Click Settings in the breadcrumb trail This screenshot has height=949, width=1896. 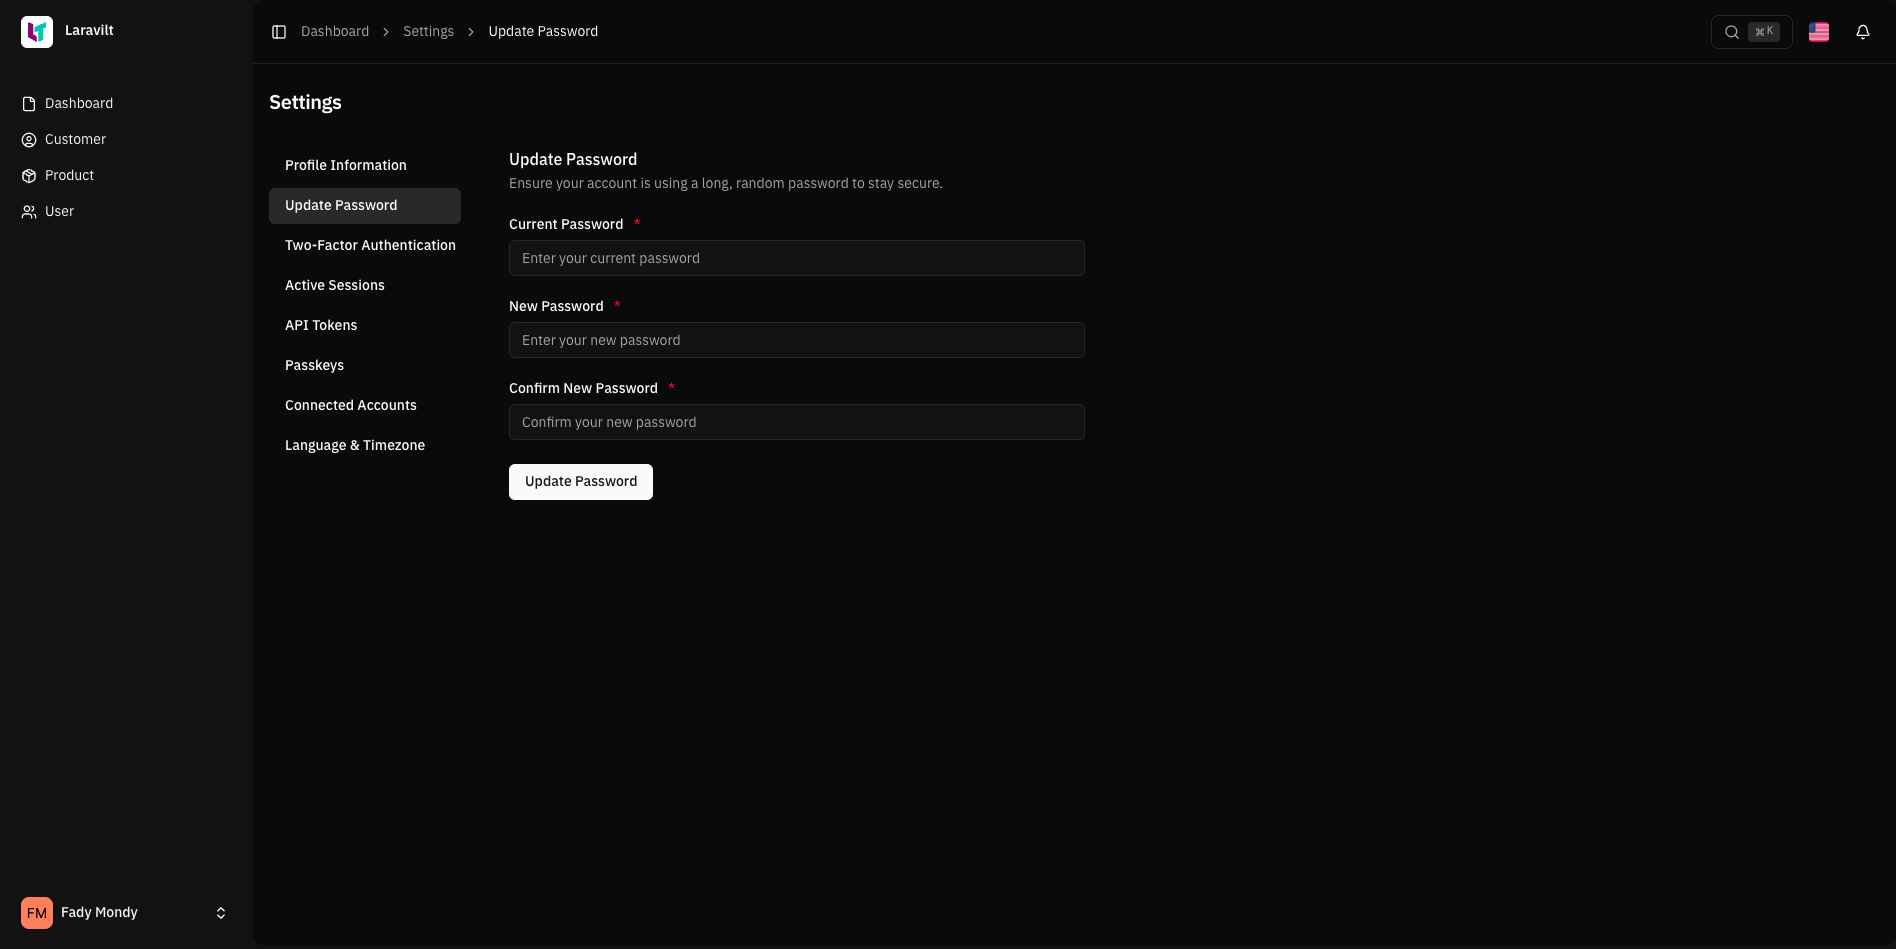[428, 31]
